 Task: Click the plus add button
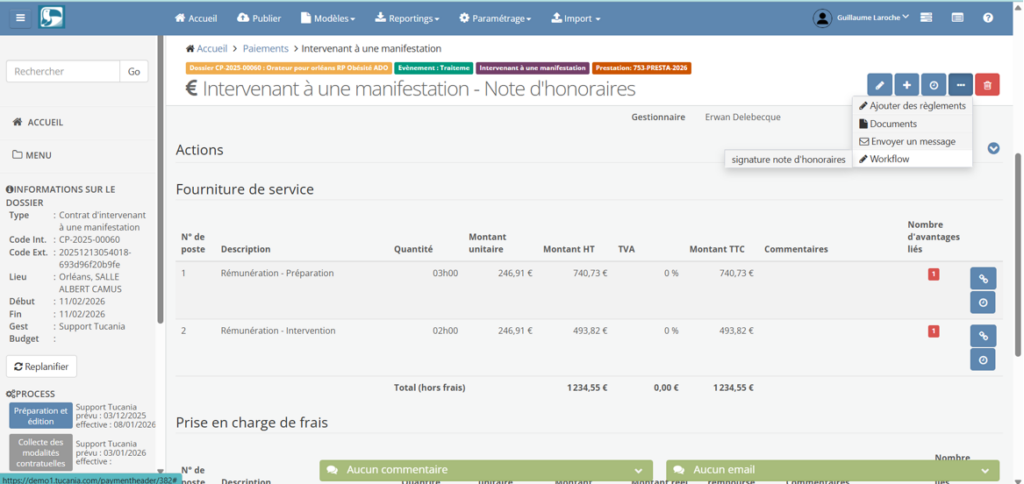(x=906, y=86)
